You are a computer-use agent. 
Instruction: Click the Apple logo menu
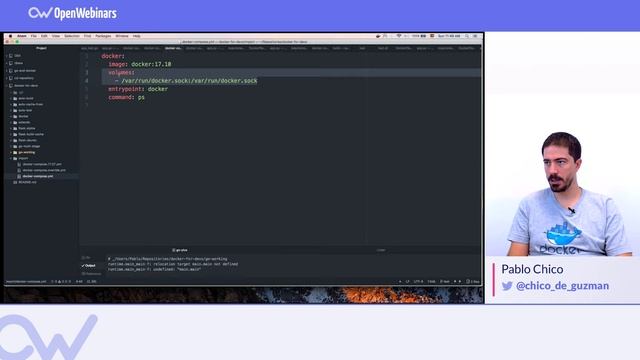pos(11,36)
